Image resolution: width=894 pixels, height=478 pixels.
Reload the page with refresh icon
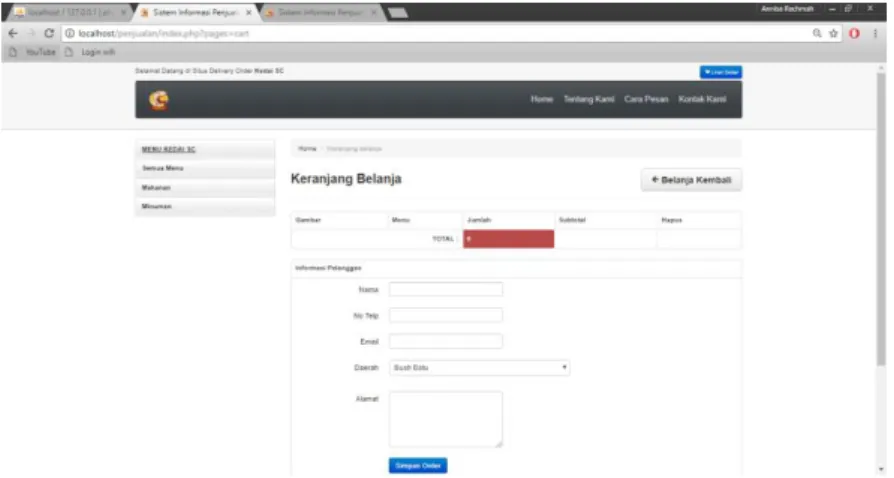click(49, 34)
